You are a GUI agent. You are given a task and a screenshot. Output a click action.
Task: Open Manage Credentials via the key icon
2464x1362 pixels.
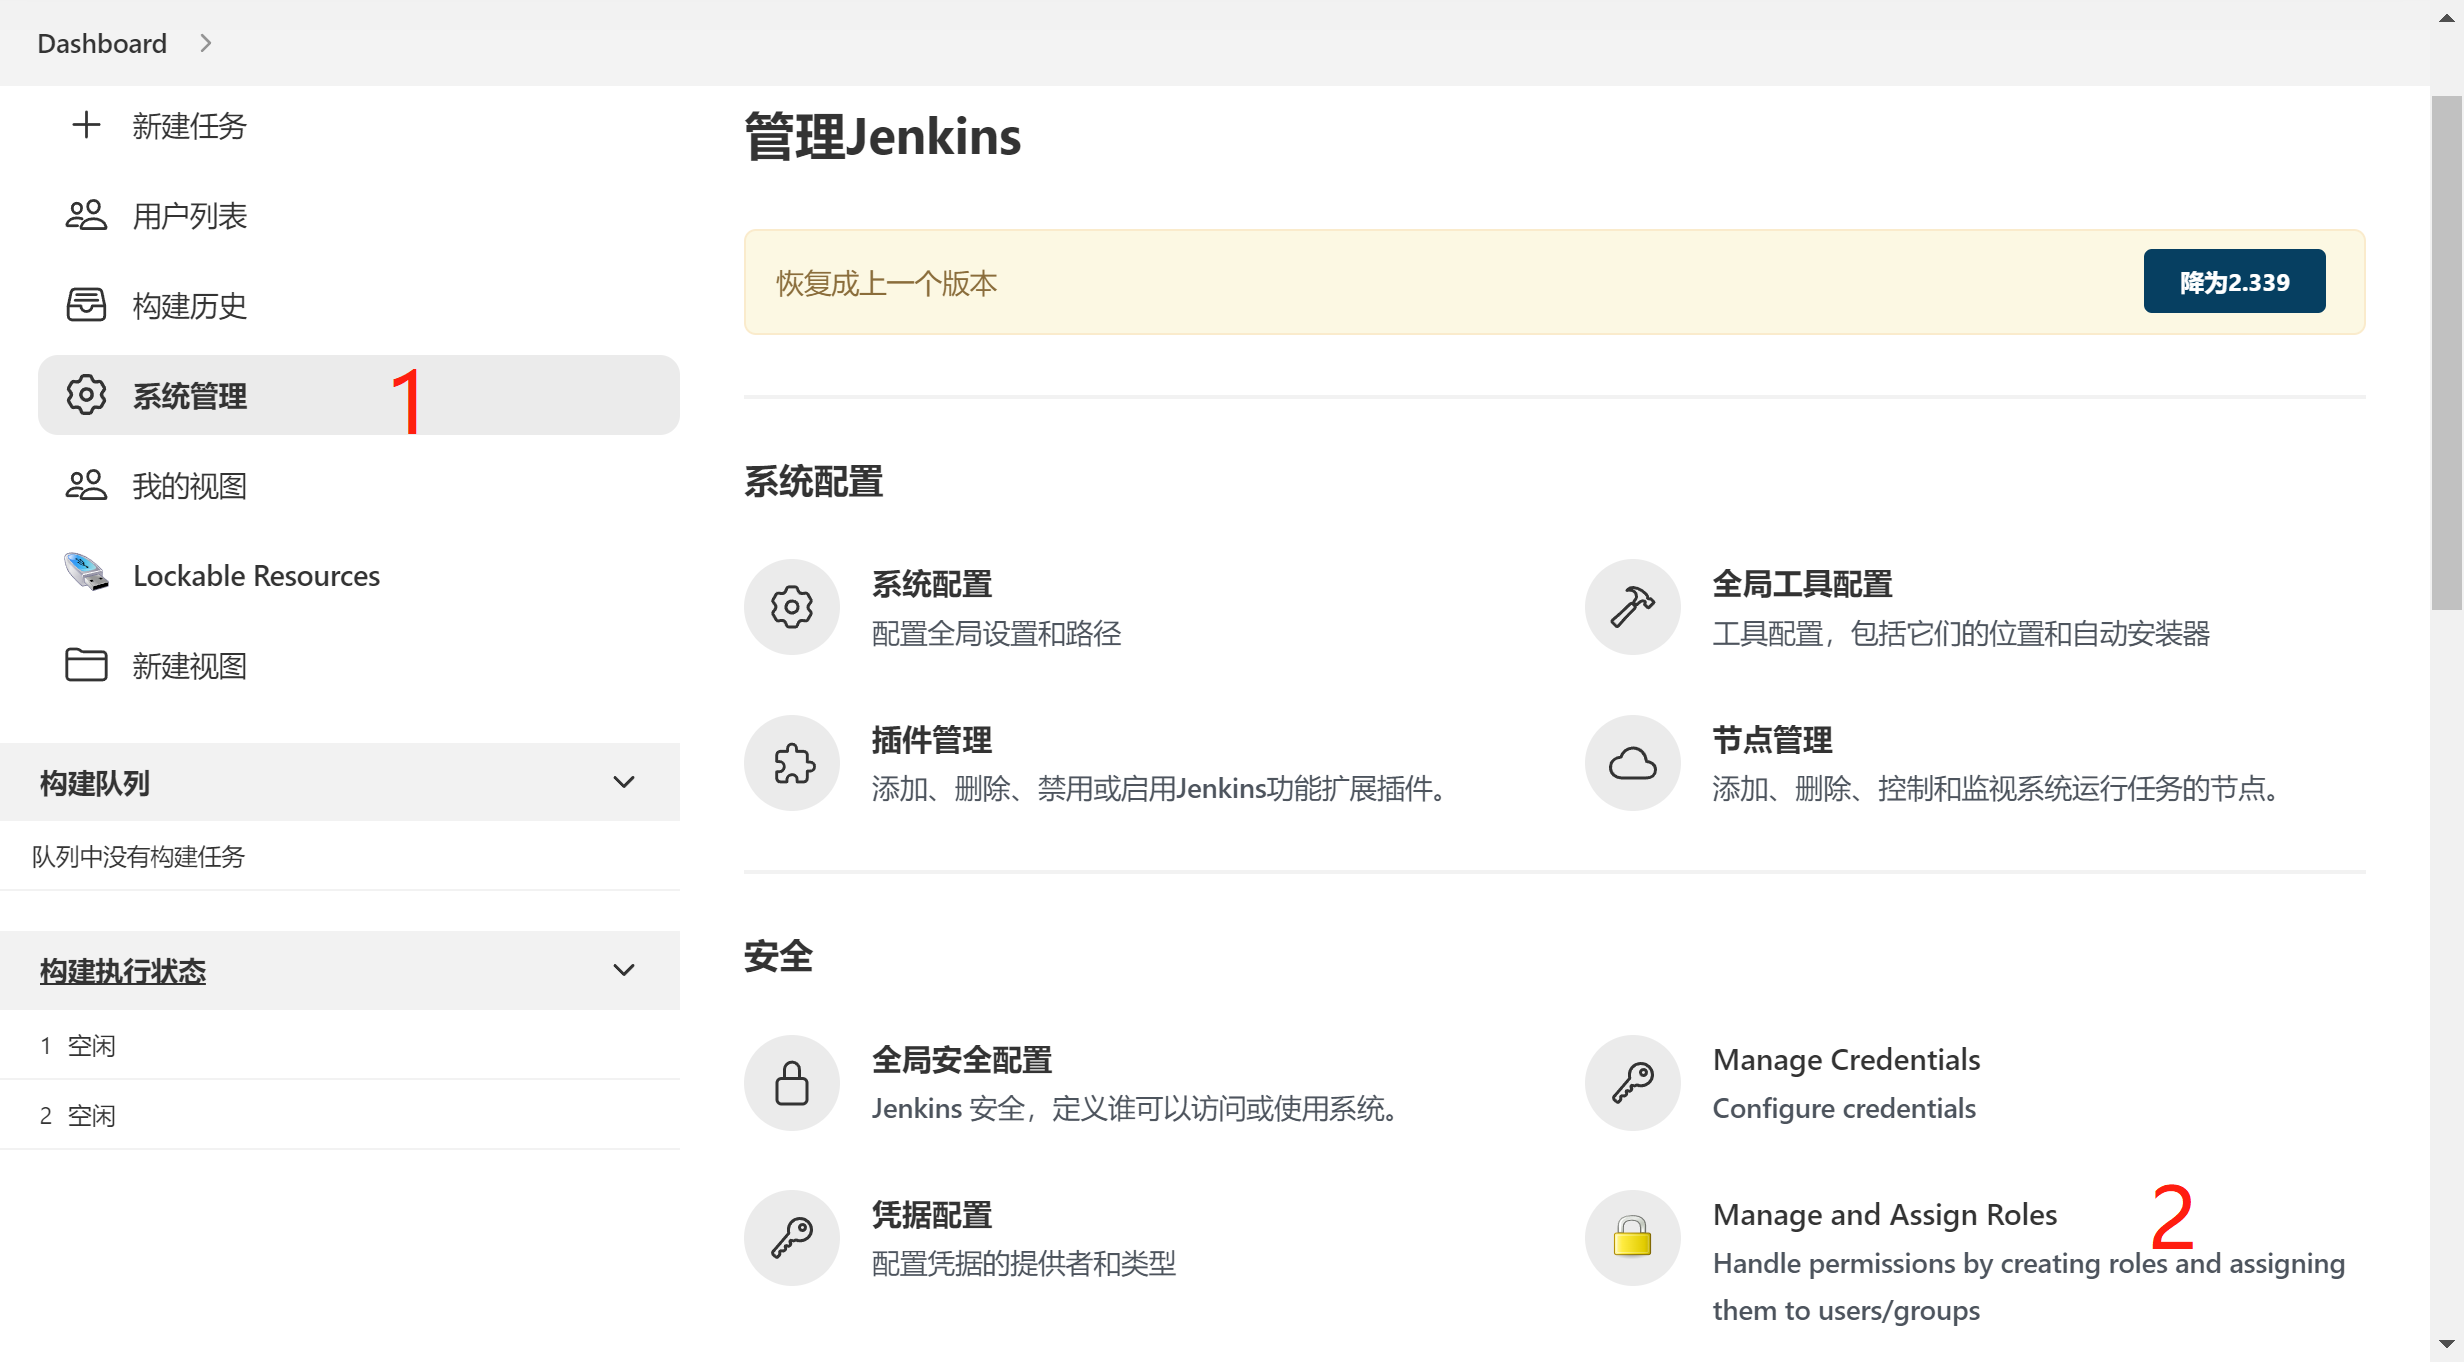(x=1631, y=1082)
